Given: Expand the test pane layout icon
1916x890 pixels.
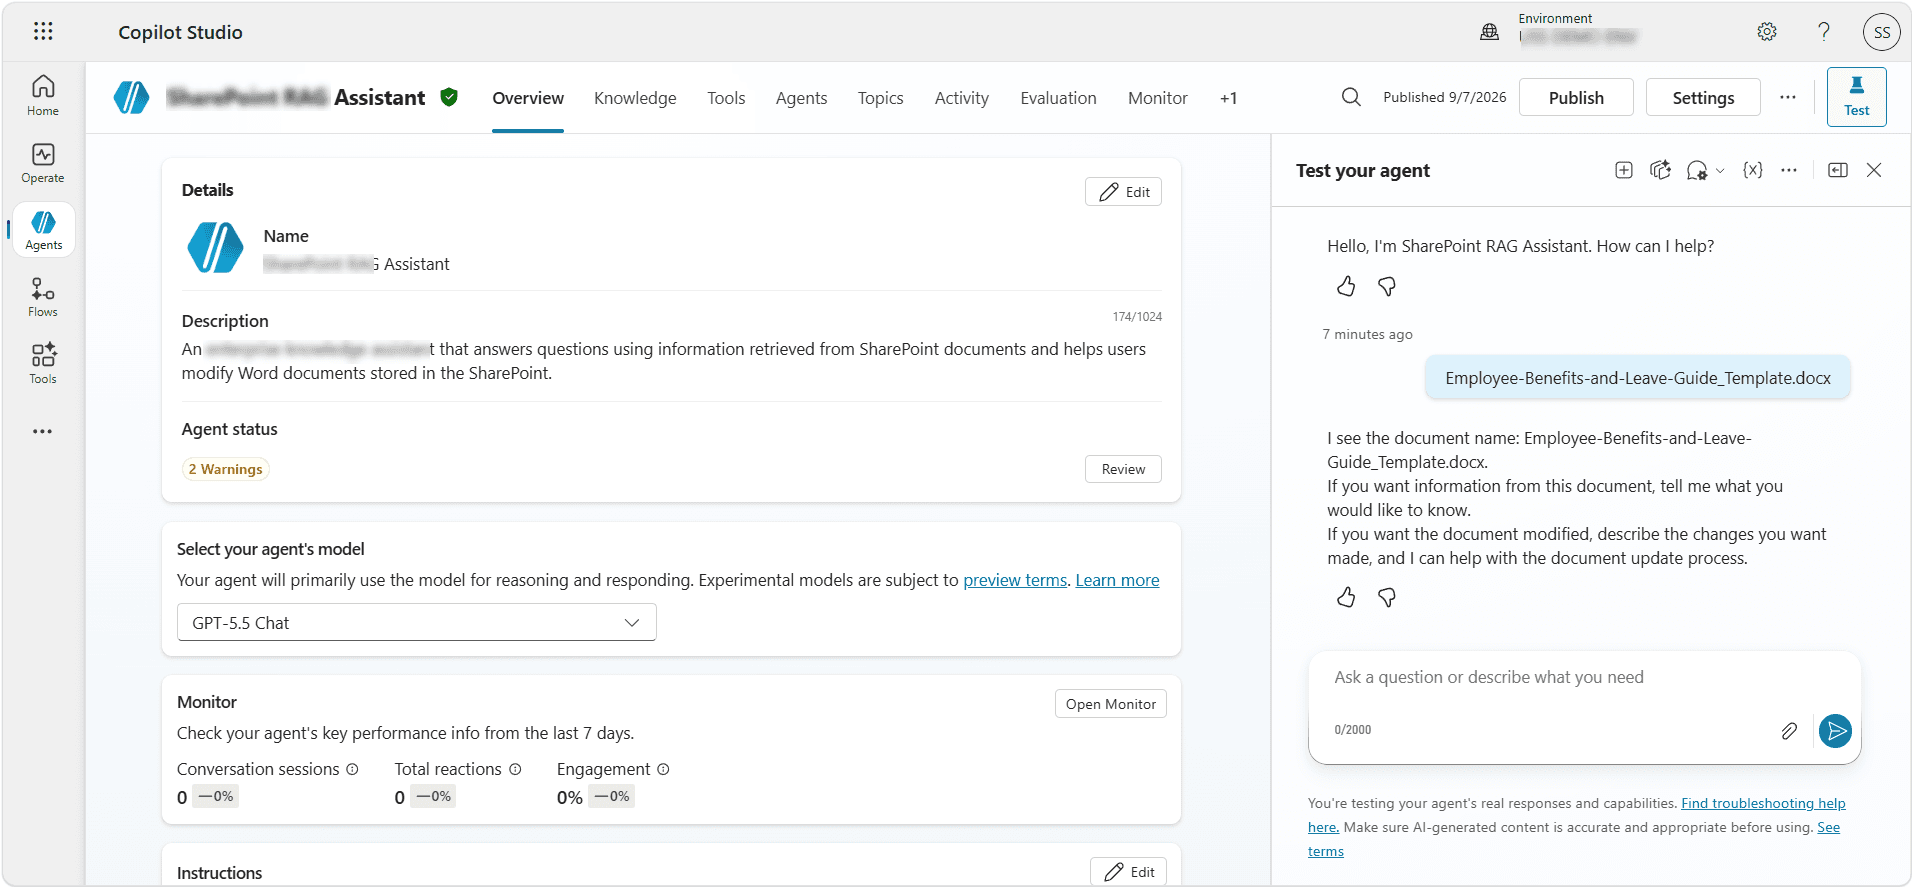Looking at the screenshot, I should click(x=1838, y=170).
